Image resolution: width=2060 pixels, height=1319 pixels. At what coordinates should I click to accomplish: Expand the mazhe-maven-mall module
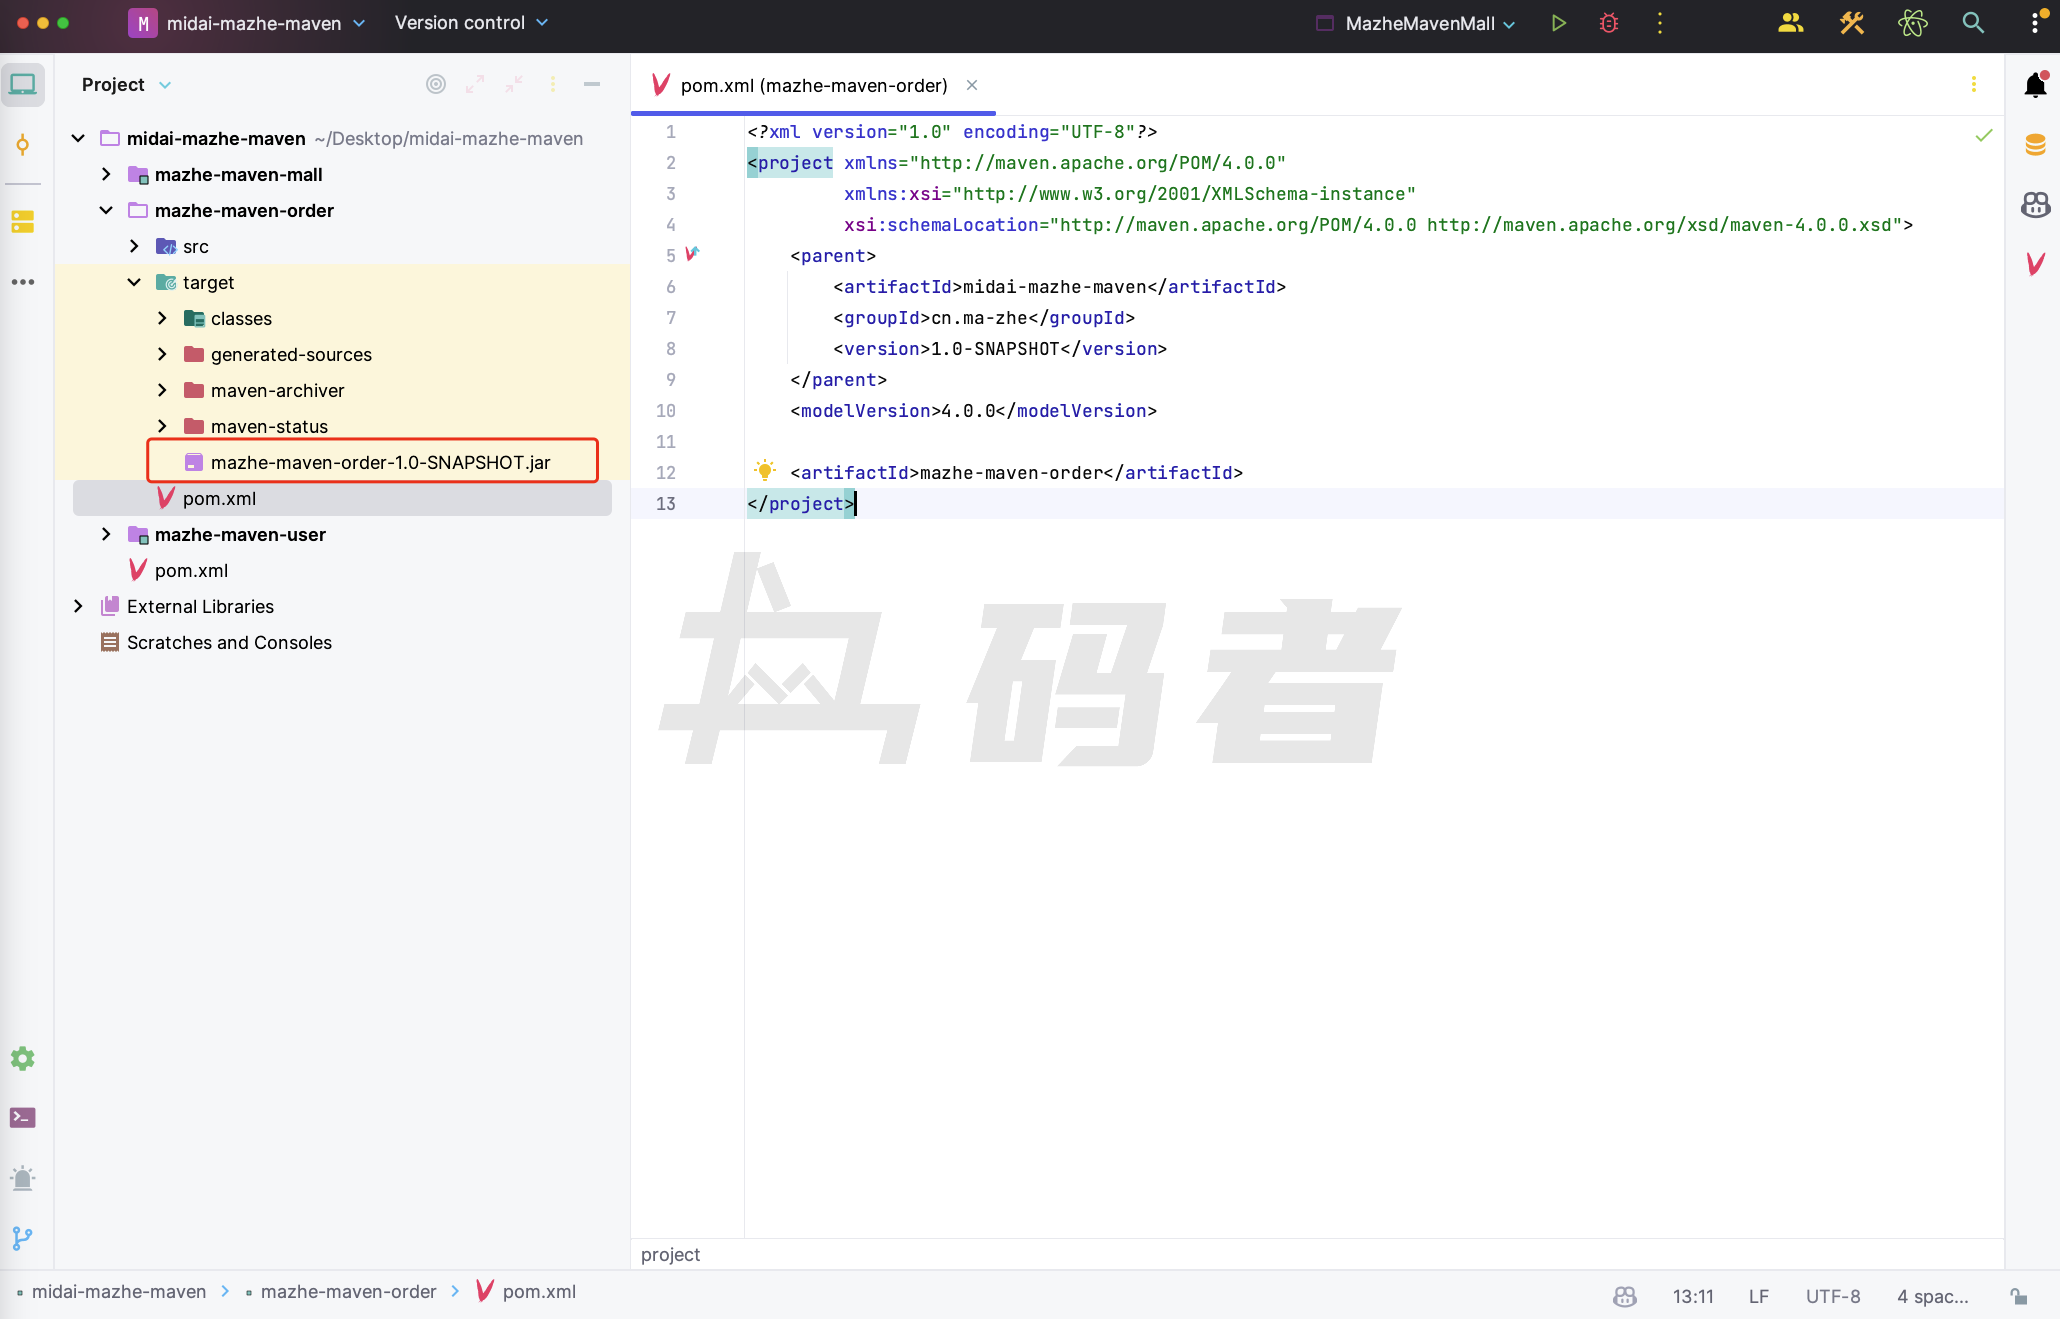tap(106, 175)
